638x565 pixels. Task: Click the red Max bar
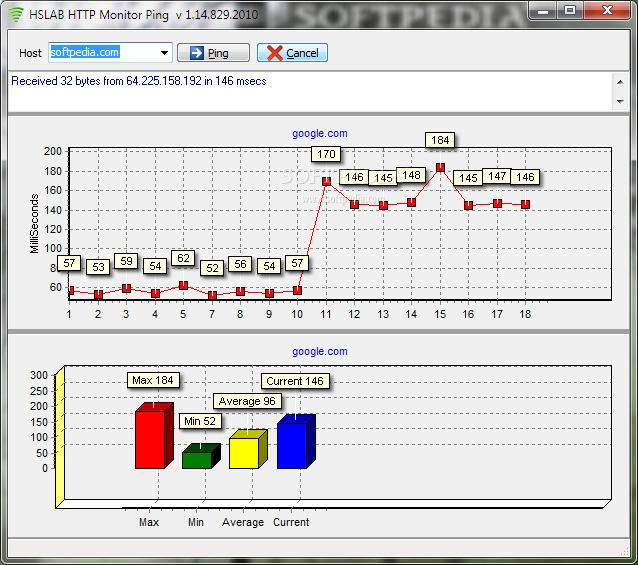pos(154,436)
